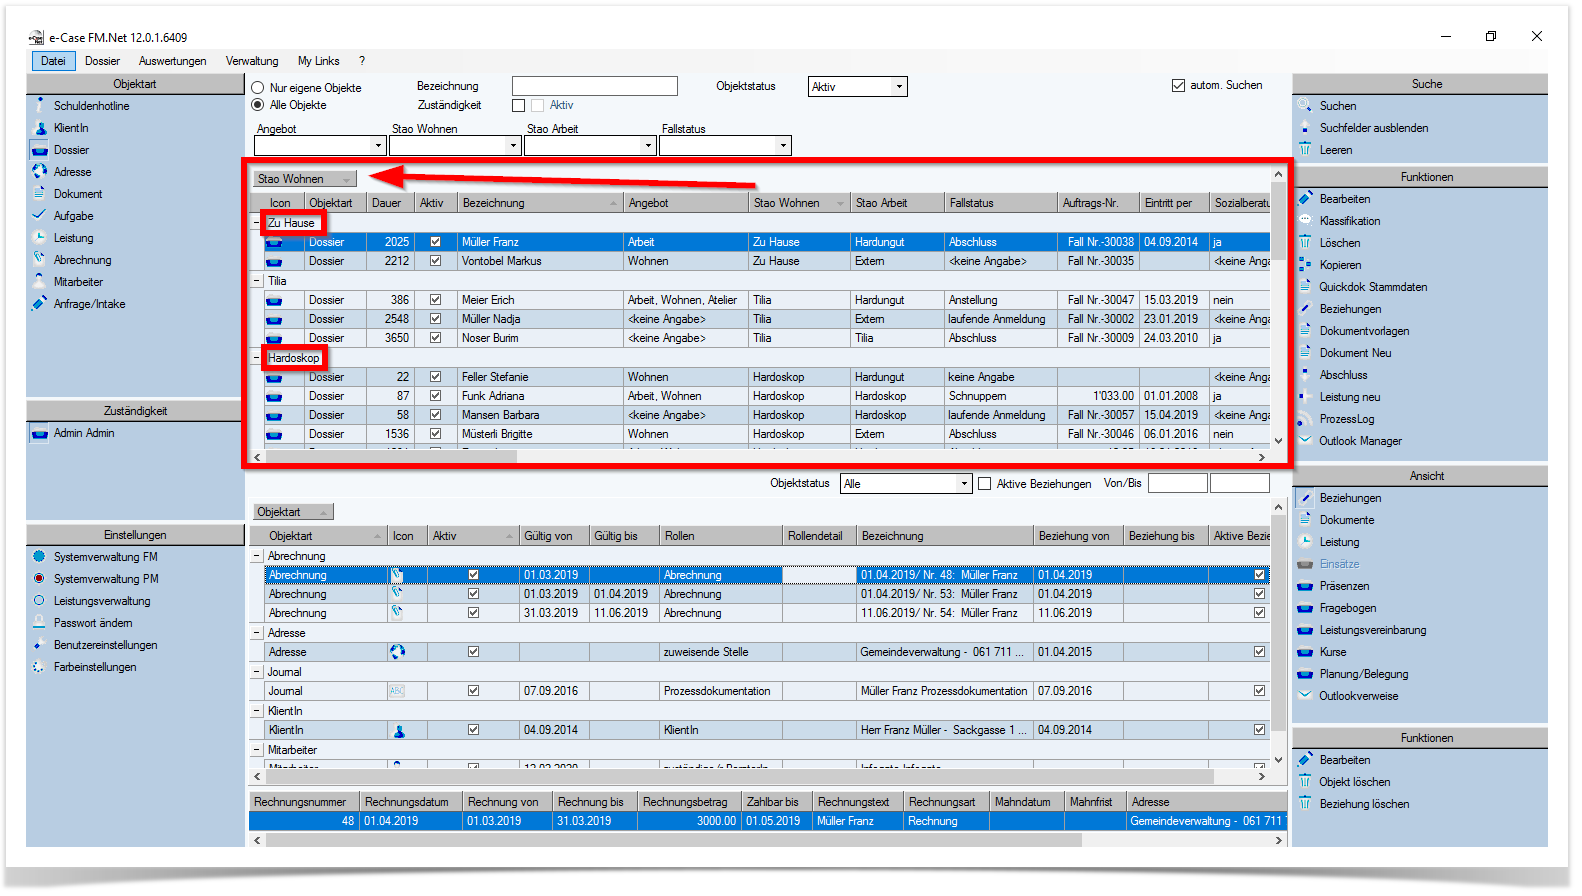The image size is (1582, 896).
Task: Collapse the 'Zu Hause' group
Action: coord(257,223)
